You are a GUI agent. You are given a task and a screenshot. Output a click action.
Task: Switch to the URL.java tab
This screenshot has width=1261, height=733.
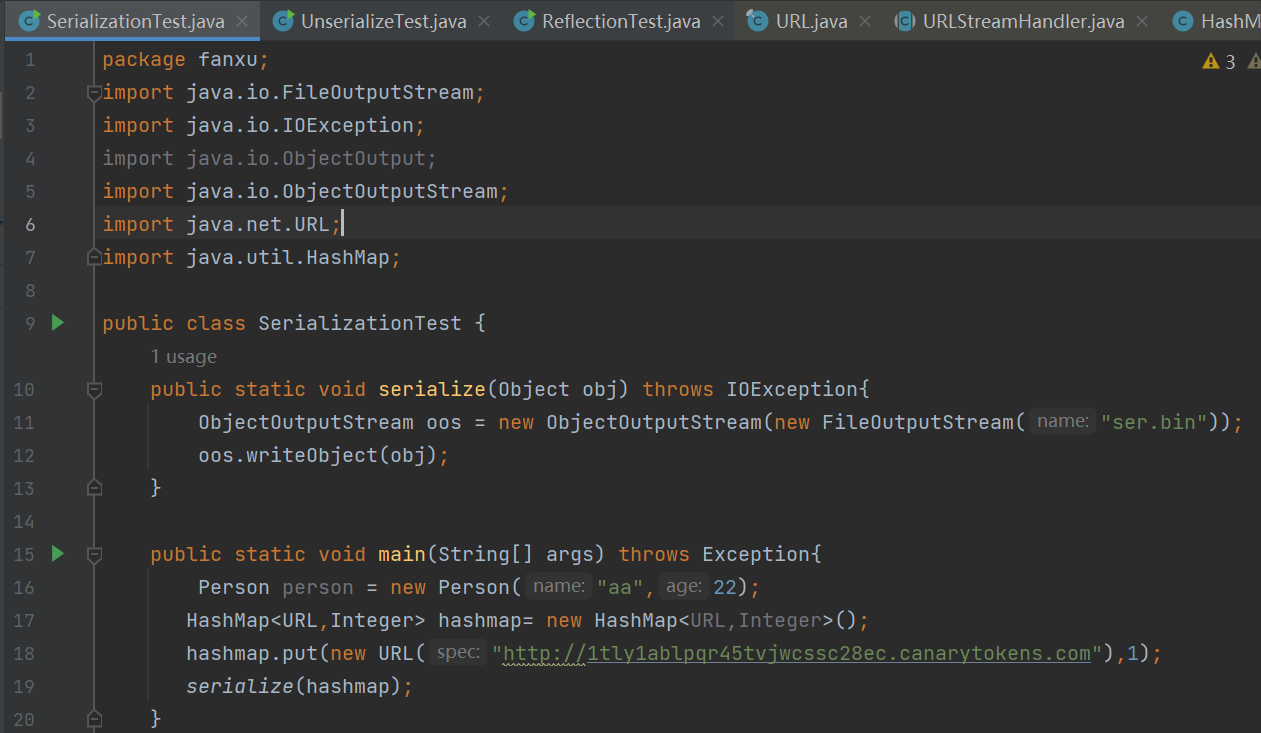(x=811, y=21)
